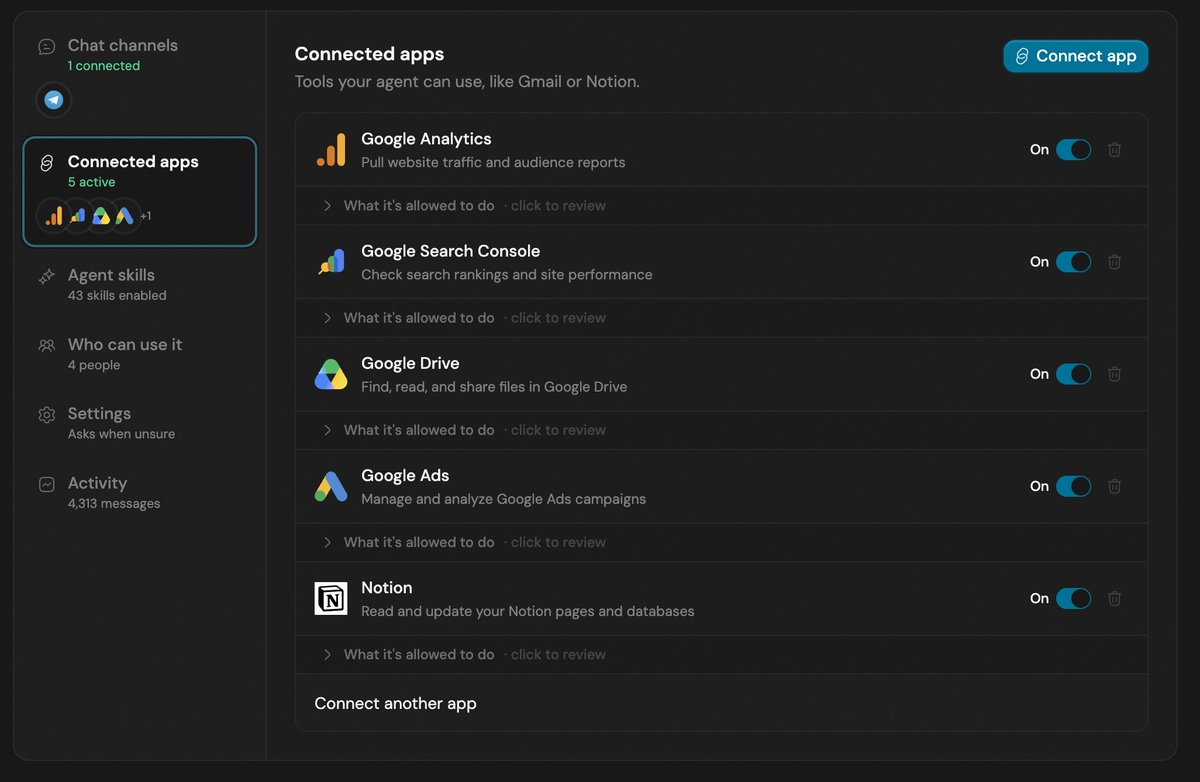Disable the Google Ads switch
This screenshot has height=782, width=1200.
coord(1074,486)
